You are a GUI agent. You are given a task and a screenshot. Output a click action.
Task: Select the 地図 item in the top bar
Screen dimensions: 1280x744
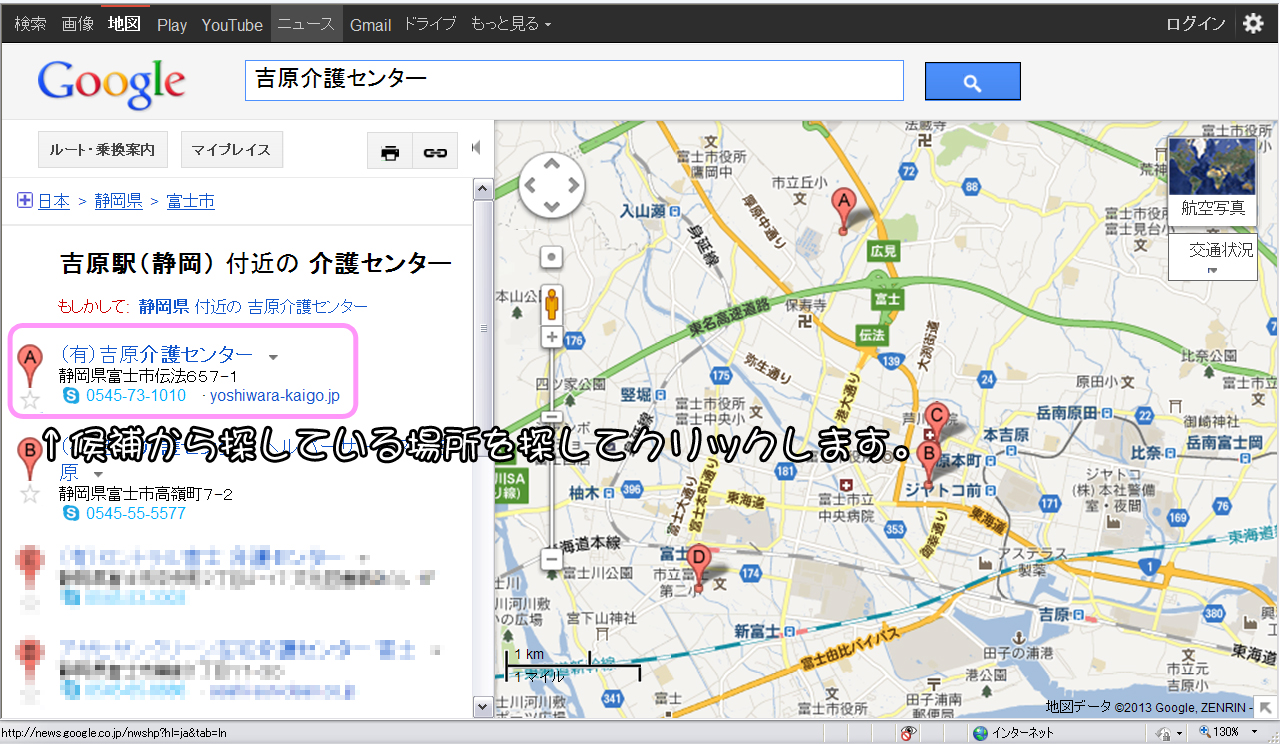124,24
